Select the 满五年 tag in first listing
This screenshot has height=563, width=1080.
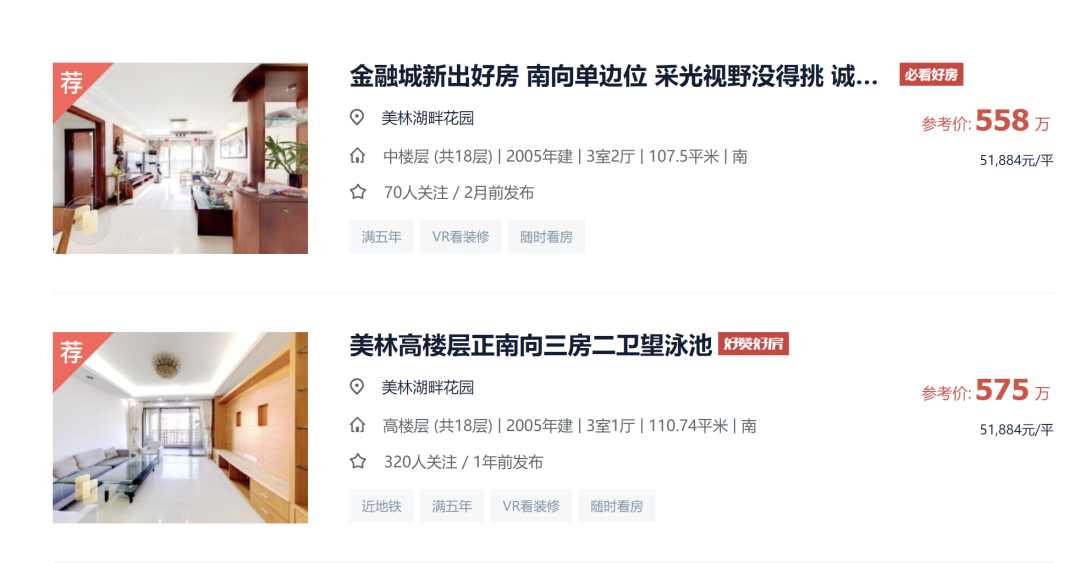pyautogui.click(x=381, y=237)
